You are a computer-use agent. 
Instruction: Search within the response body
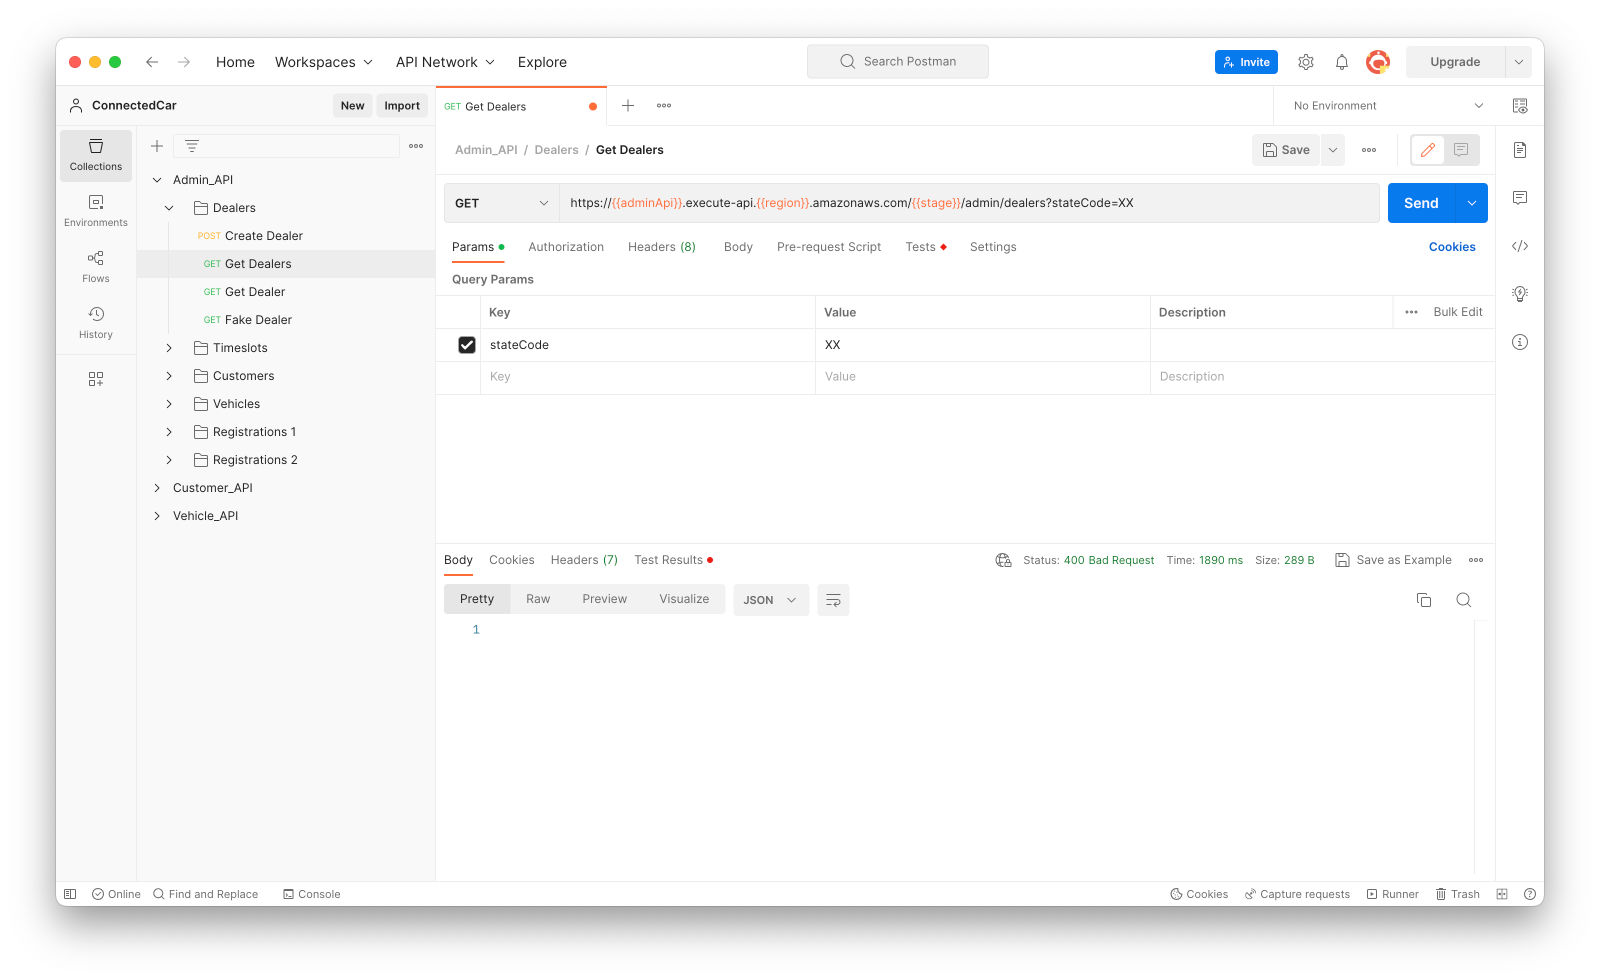coord(1464,600)
